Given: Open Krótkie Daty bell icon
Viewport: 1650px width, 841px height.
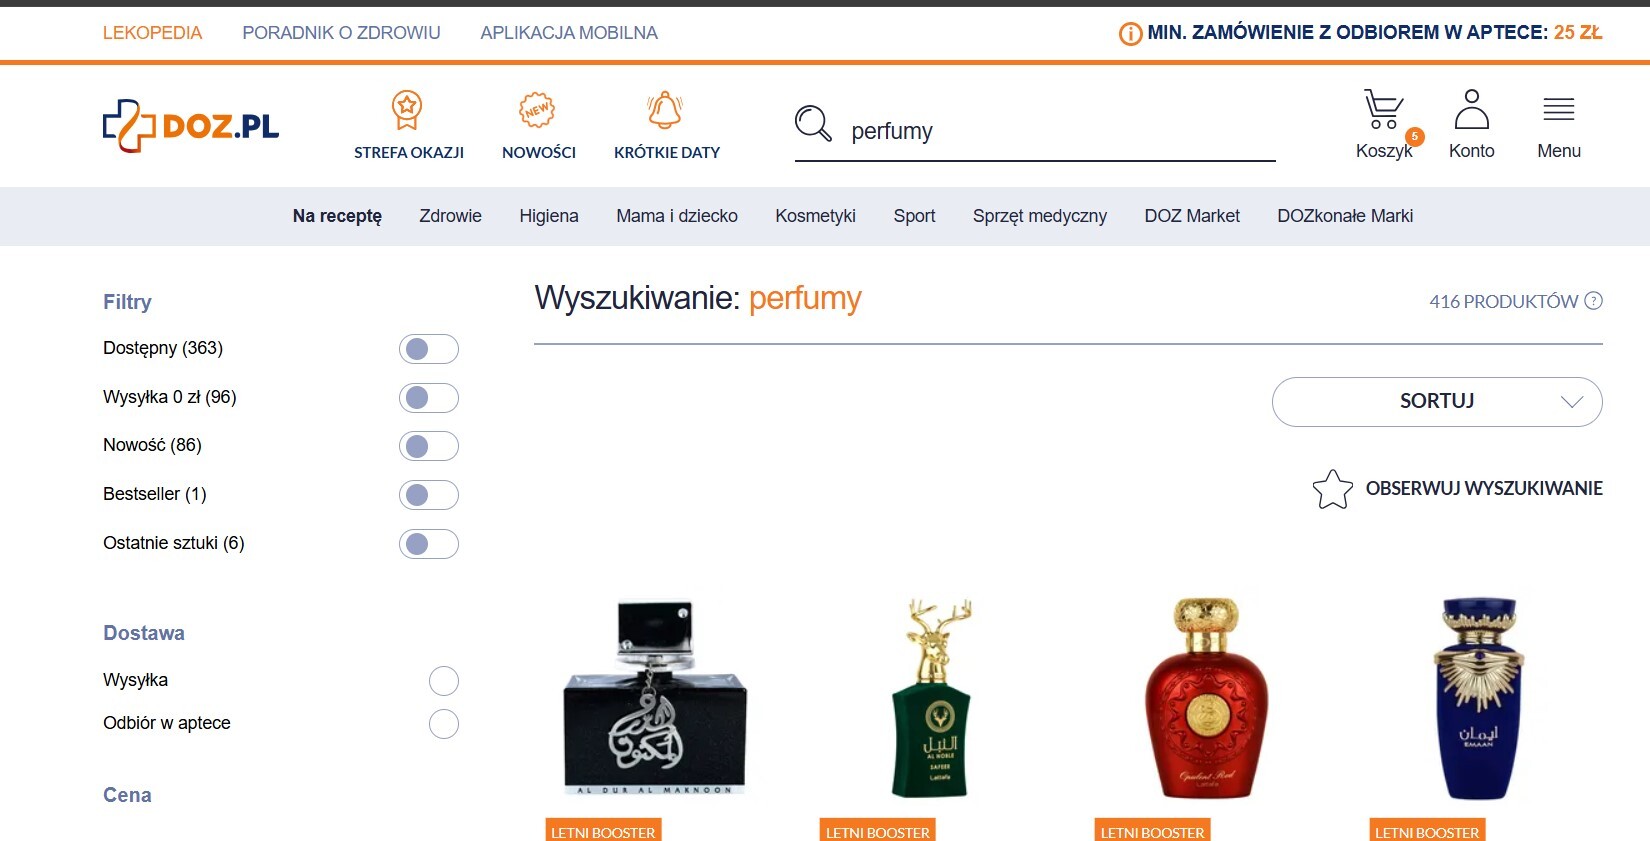Looking at the screenshot, I should click(x=665, y=110).
